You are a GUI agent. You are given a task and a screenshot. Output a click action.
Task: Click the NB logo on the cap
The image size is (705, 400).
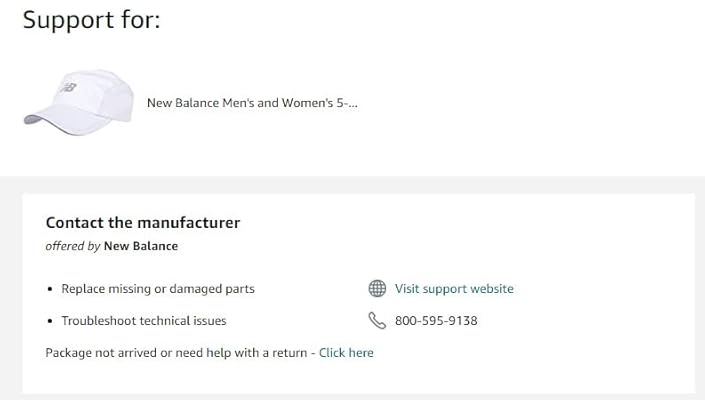click(x=69, y=88)
